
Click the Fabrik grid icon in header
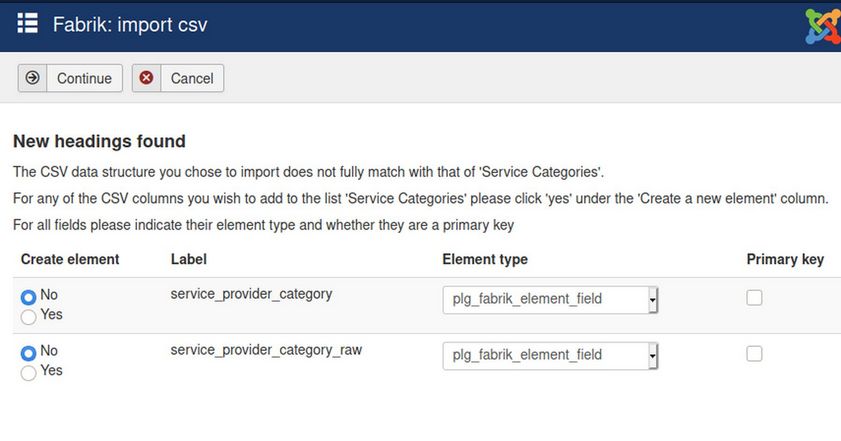[28, 23]
